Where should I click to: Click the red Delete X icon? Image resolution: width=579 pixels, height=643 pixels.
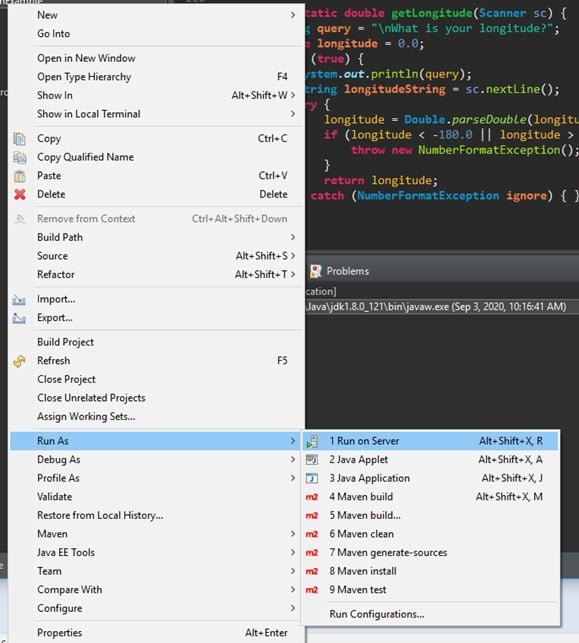pos(19,194)
